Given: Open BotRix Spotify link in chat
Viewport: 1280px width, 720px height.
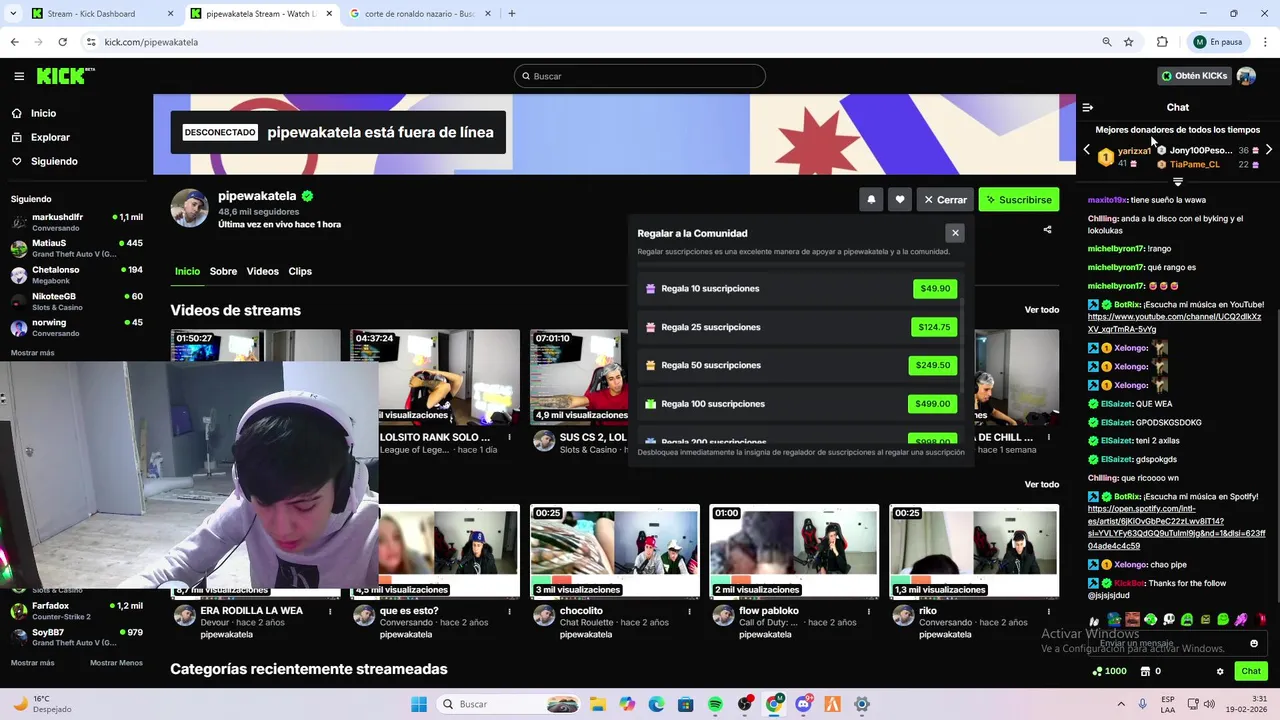Looking at the screenshot, I should pos(1176,527).
